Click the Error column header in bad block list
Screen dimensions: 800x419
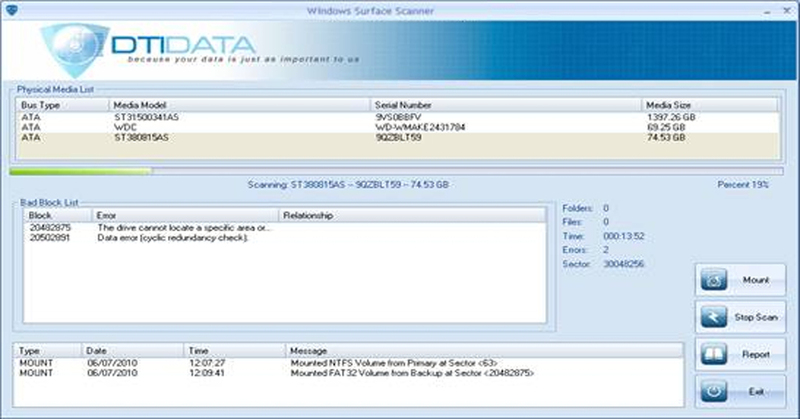[x=185, y=215]
